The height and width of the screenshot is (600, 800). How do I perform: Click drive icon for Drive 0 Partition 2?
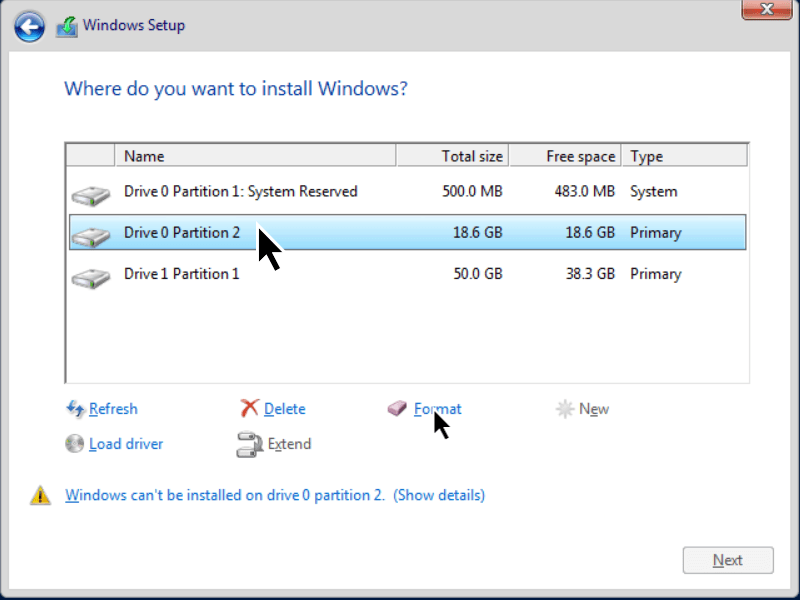pyautogui.click(x=91, y=237)
